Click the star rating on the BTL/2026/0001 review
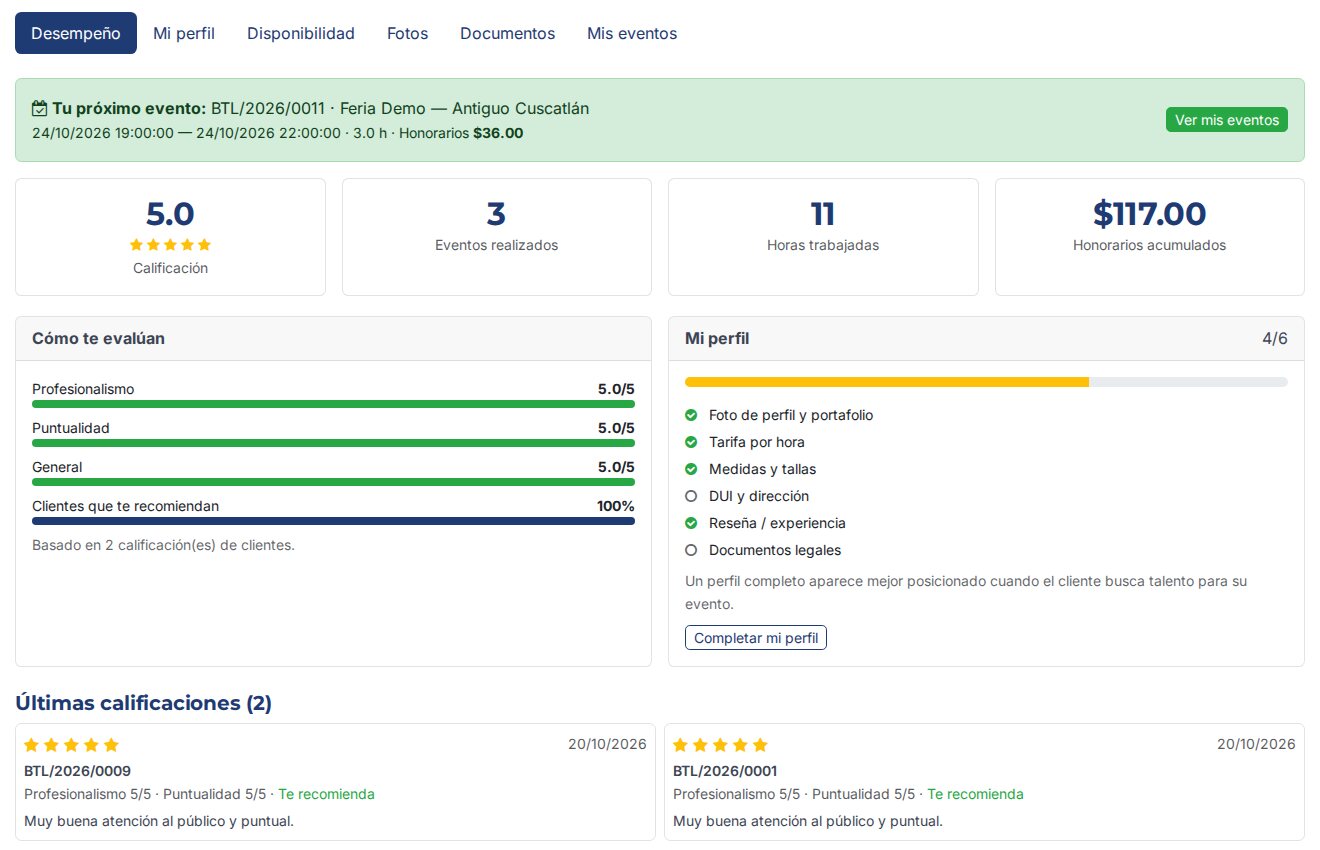This screenshot has width=1320, height=850. pos(720,745)
